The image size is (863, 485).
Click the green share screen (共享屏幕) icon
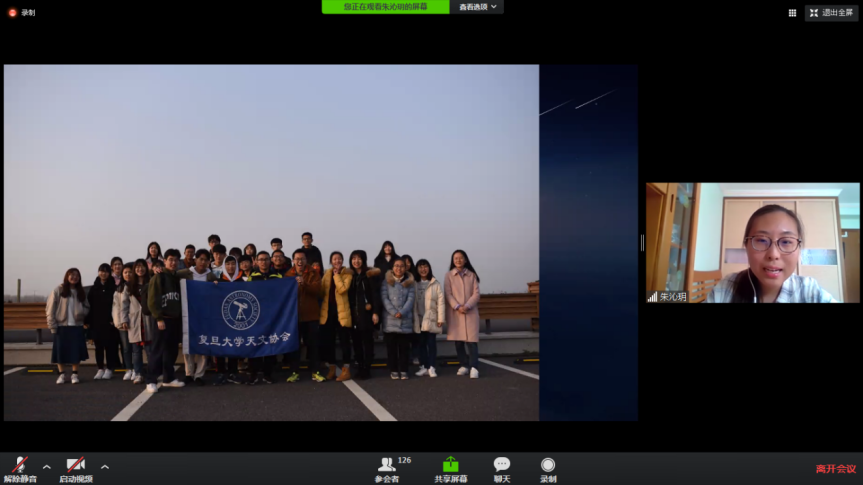tap(450, 468)
